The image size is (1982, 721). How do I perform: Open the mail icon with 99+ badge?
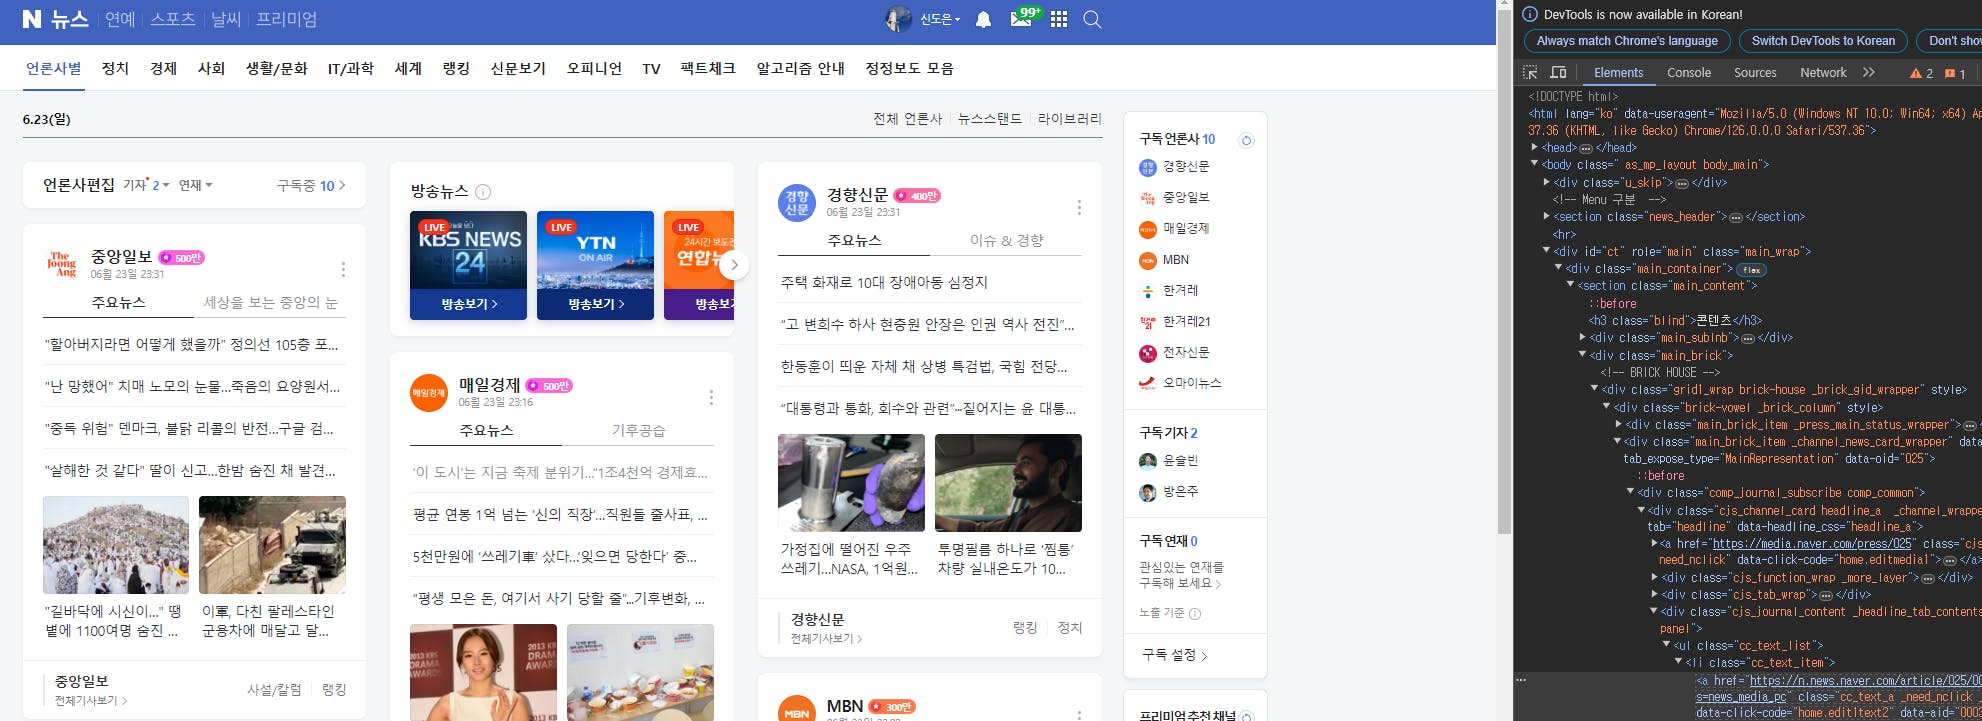1023,18
